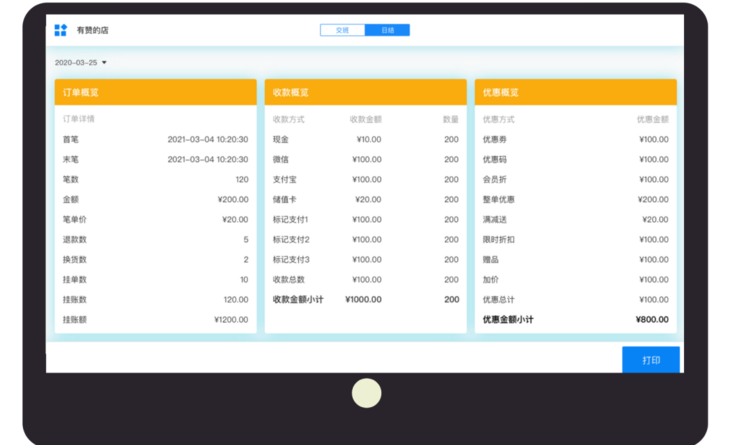Click the 数量 column header
Image resolution: width=730 pixels, height=445 pixels.
[x=451, y=119]
